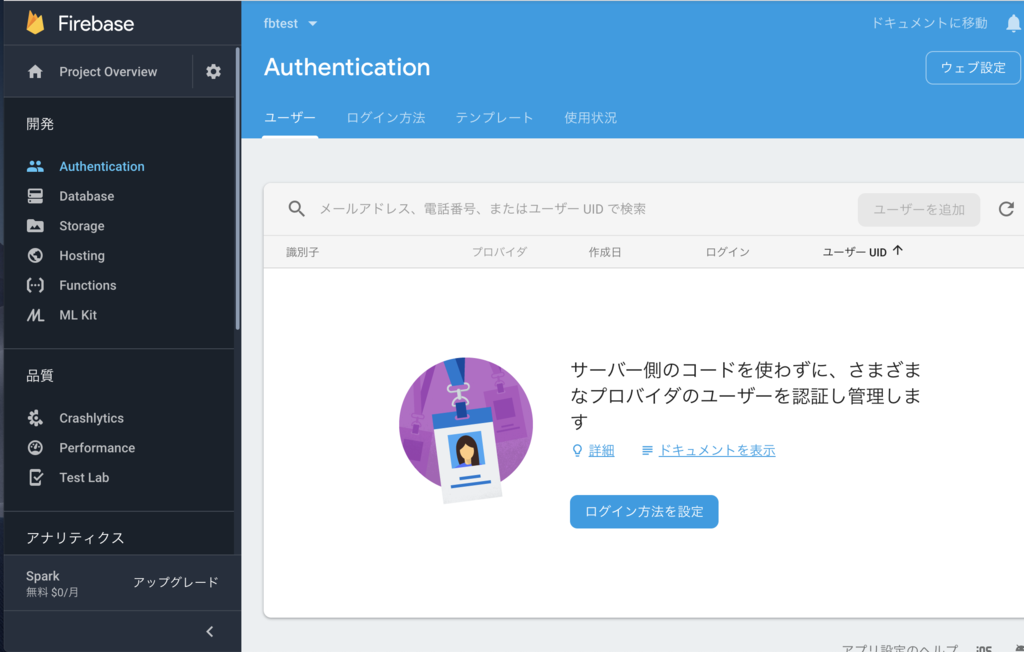Click the Project Overview home icon
Viewport: 1024px width, 652px height.
click(x=35, y=71)
